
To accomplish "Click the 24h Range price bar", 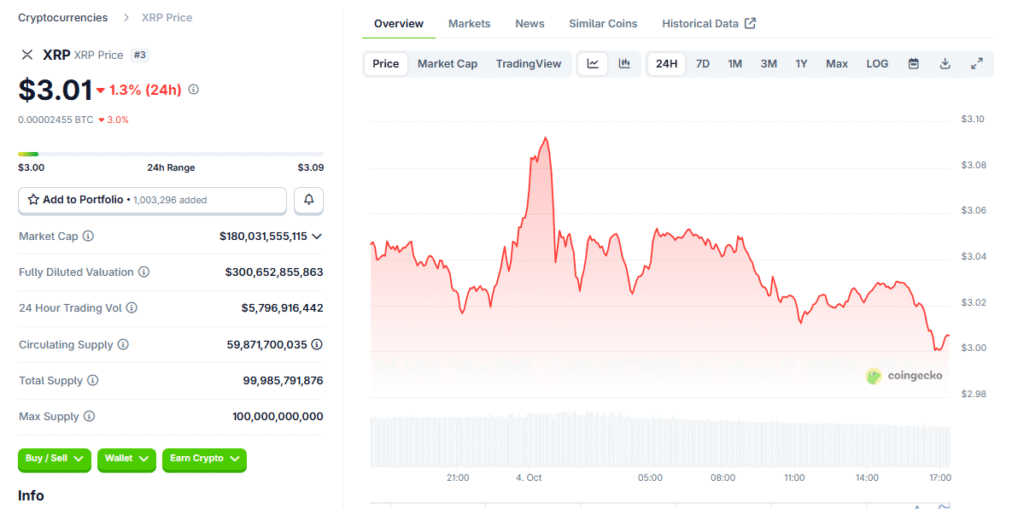I will point(170,154).
